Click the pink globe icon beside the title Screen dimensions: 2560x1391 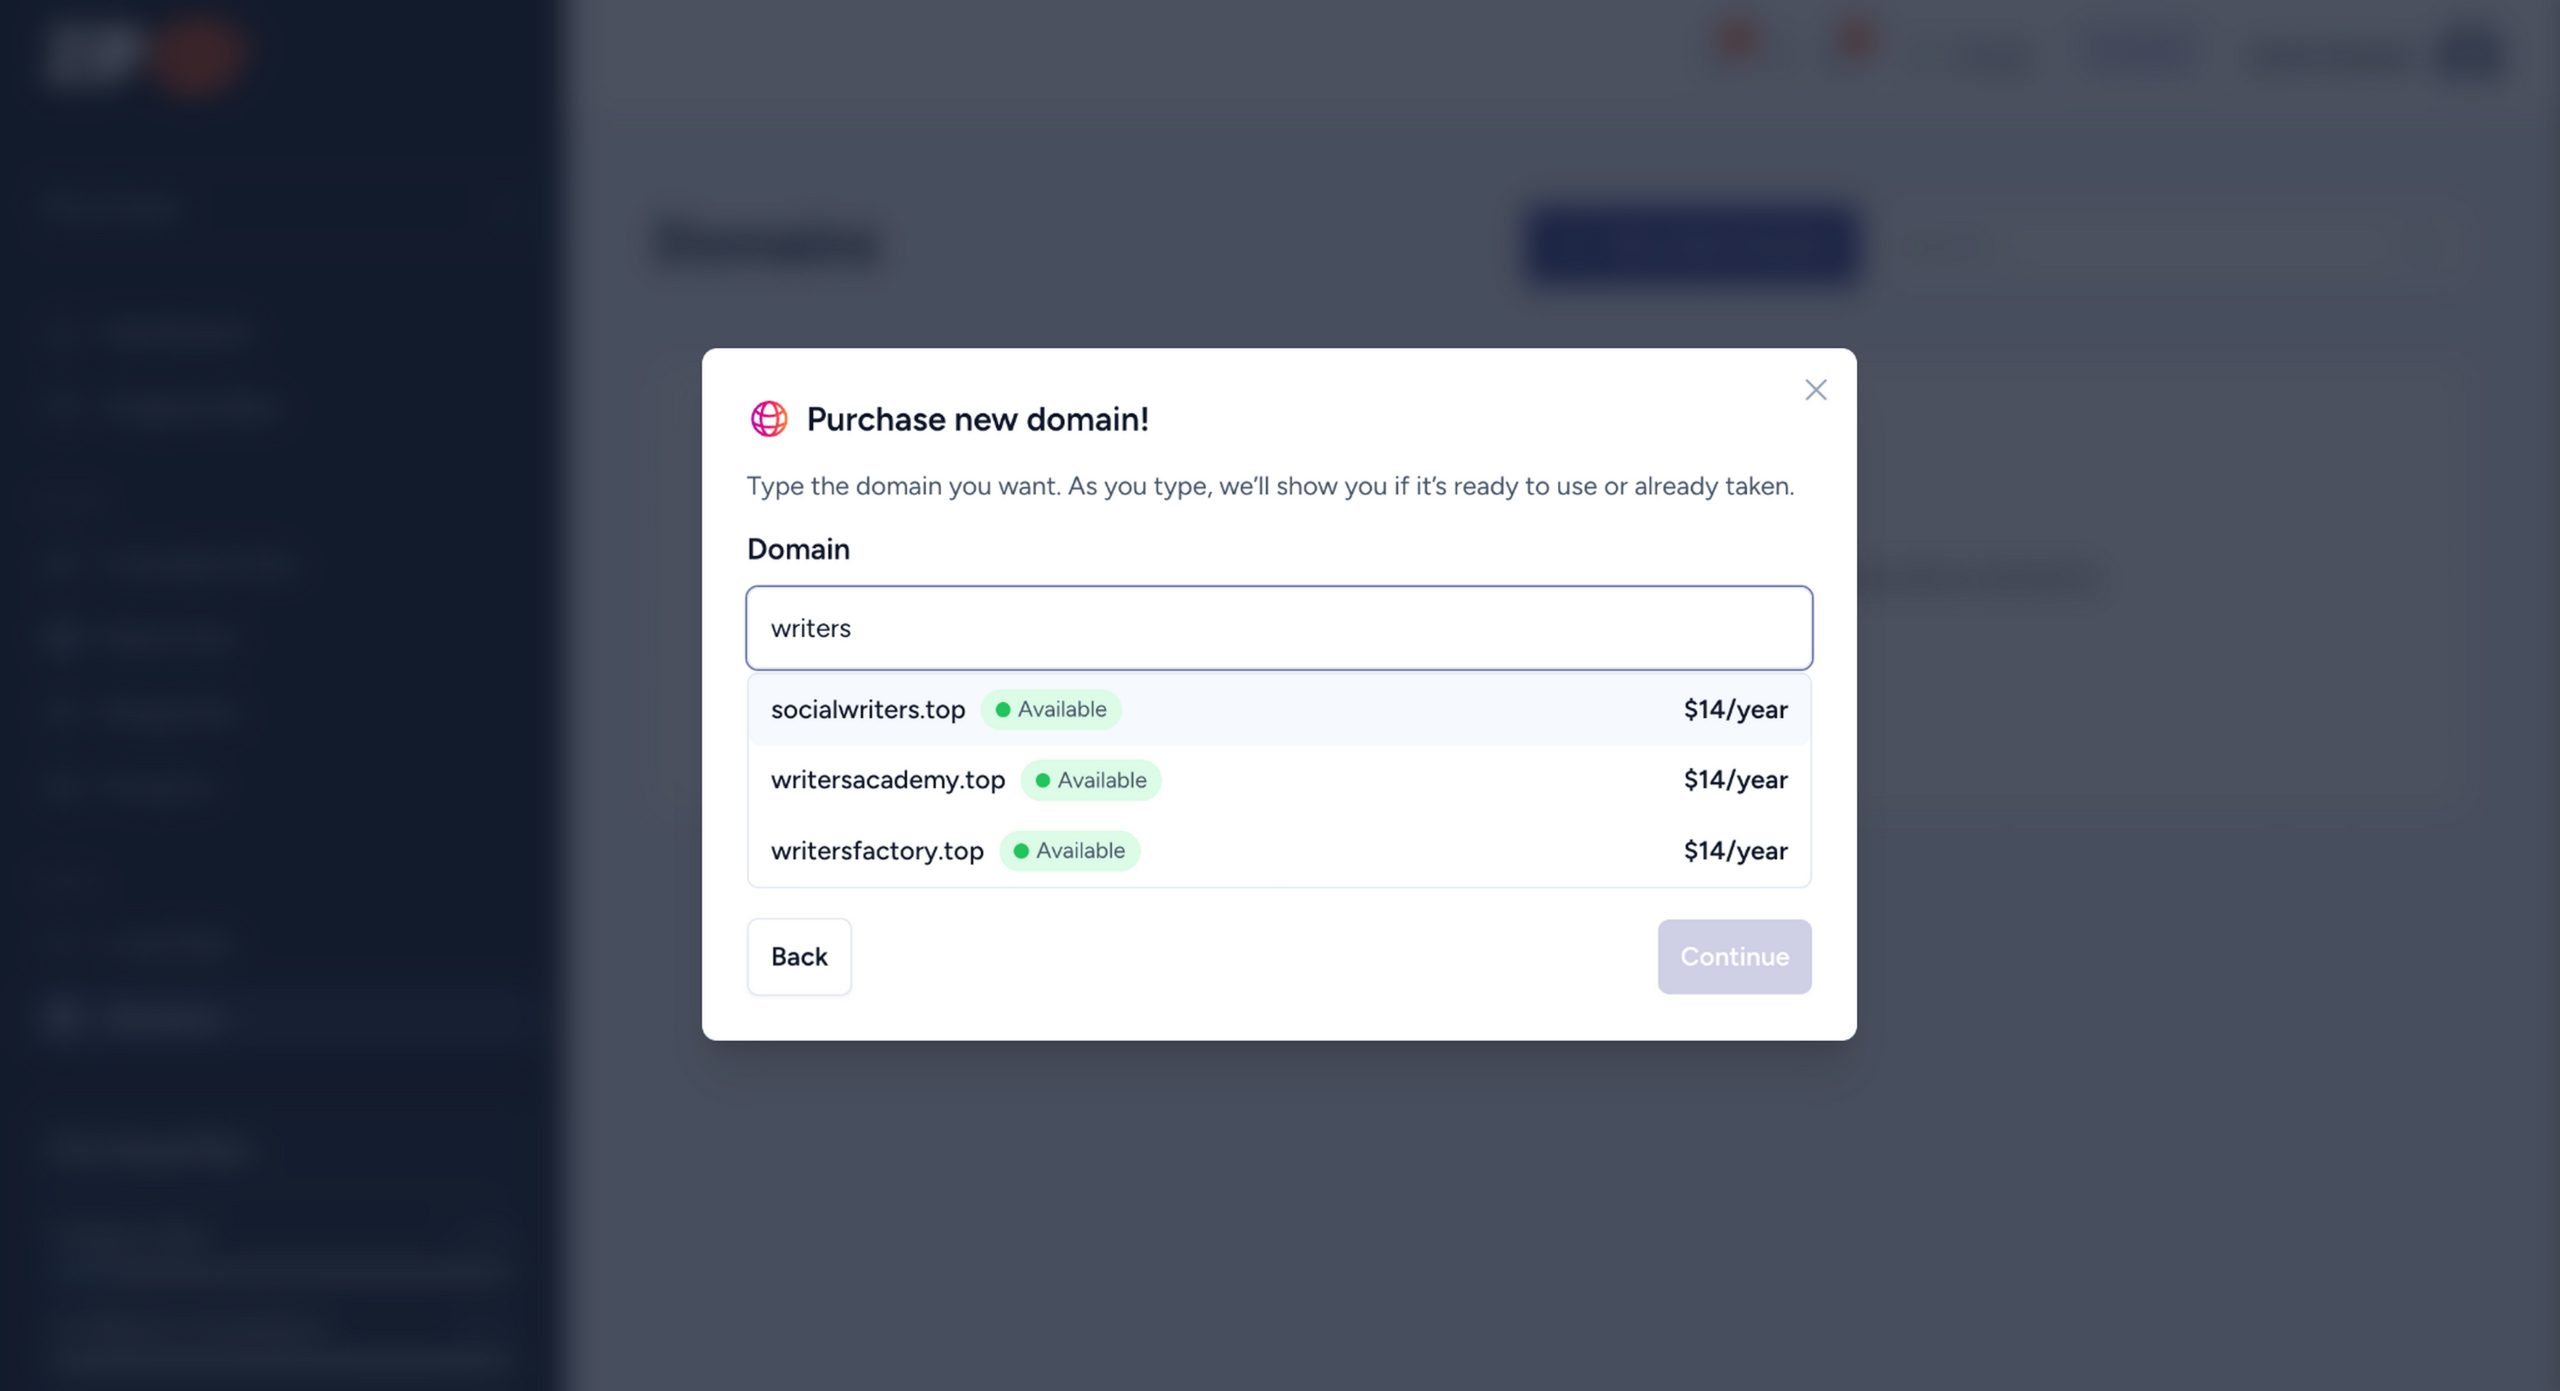tap(769, 419)
